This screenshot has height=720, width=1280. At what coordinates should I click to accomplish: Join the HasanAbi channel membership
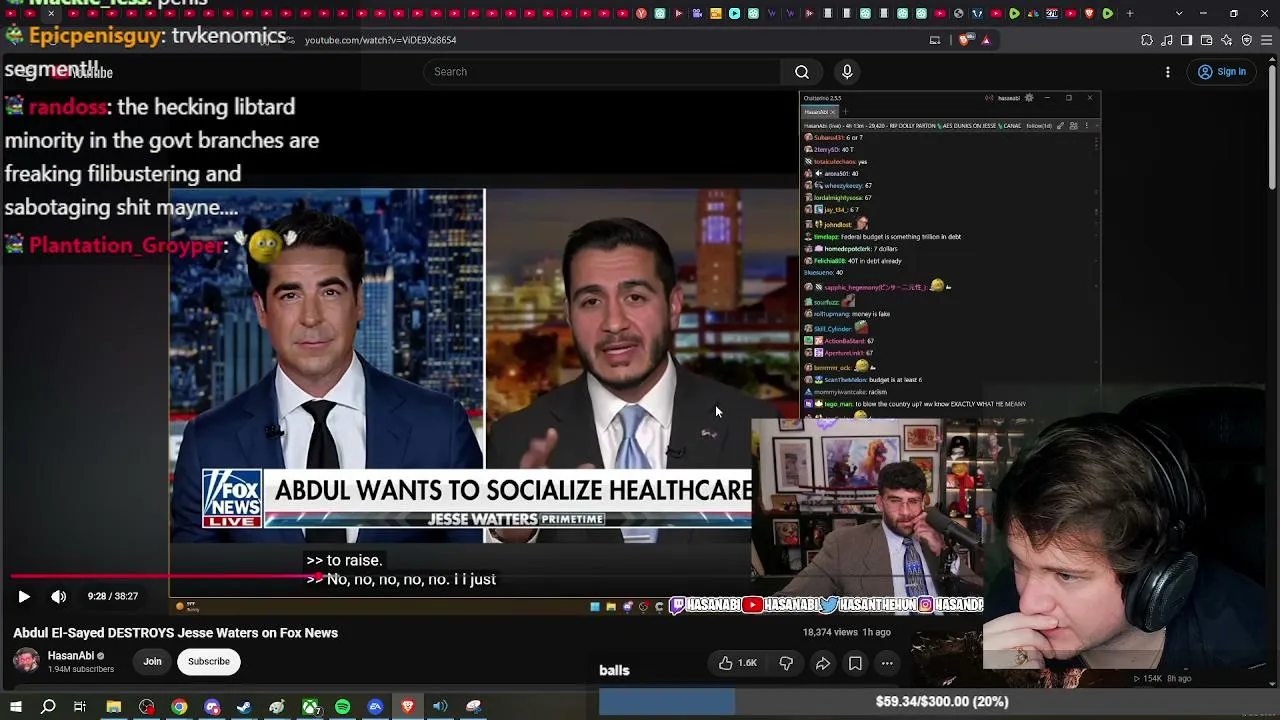coord(152,661)
